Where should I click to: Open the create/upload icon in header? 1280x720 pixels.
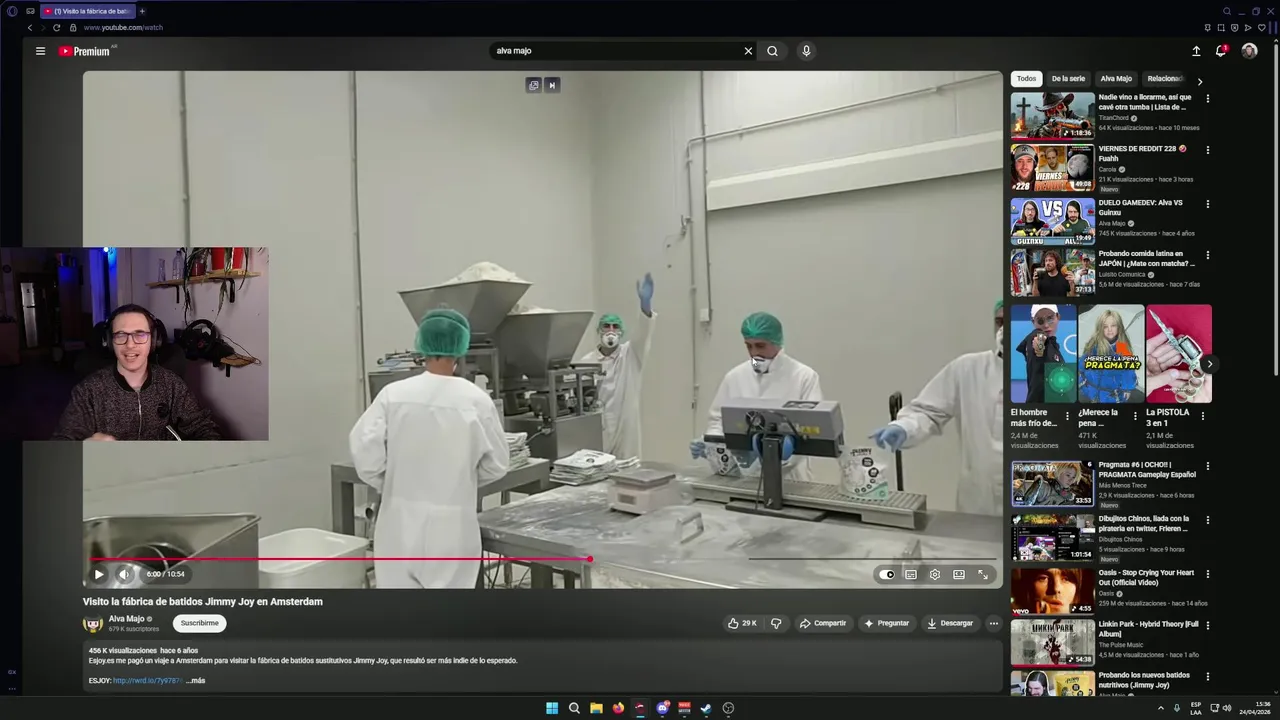tap(1196, 51)
